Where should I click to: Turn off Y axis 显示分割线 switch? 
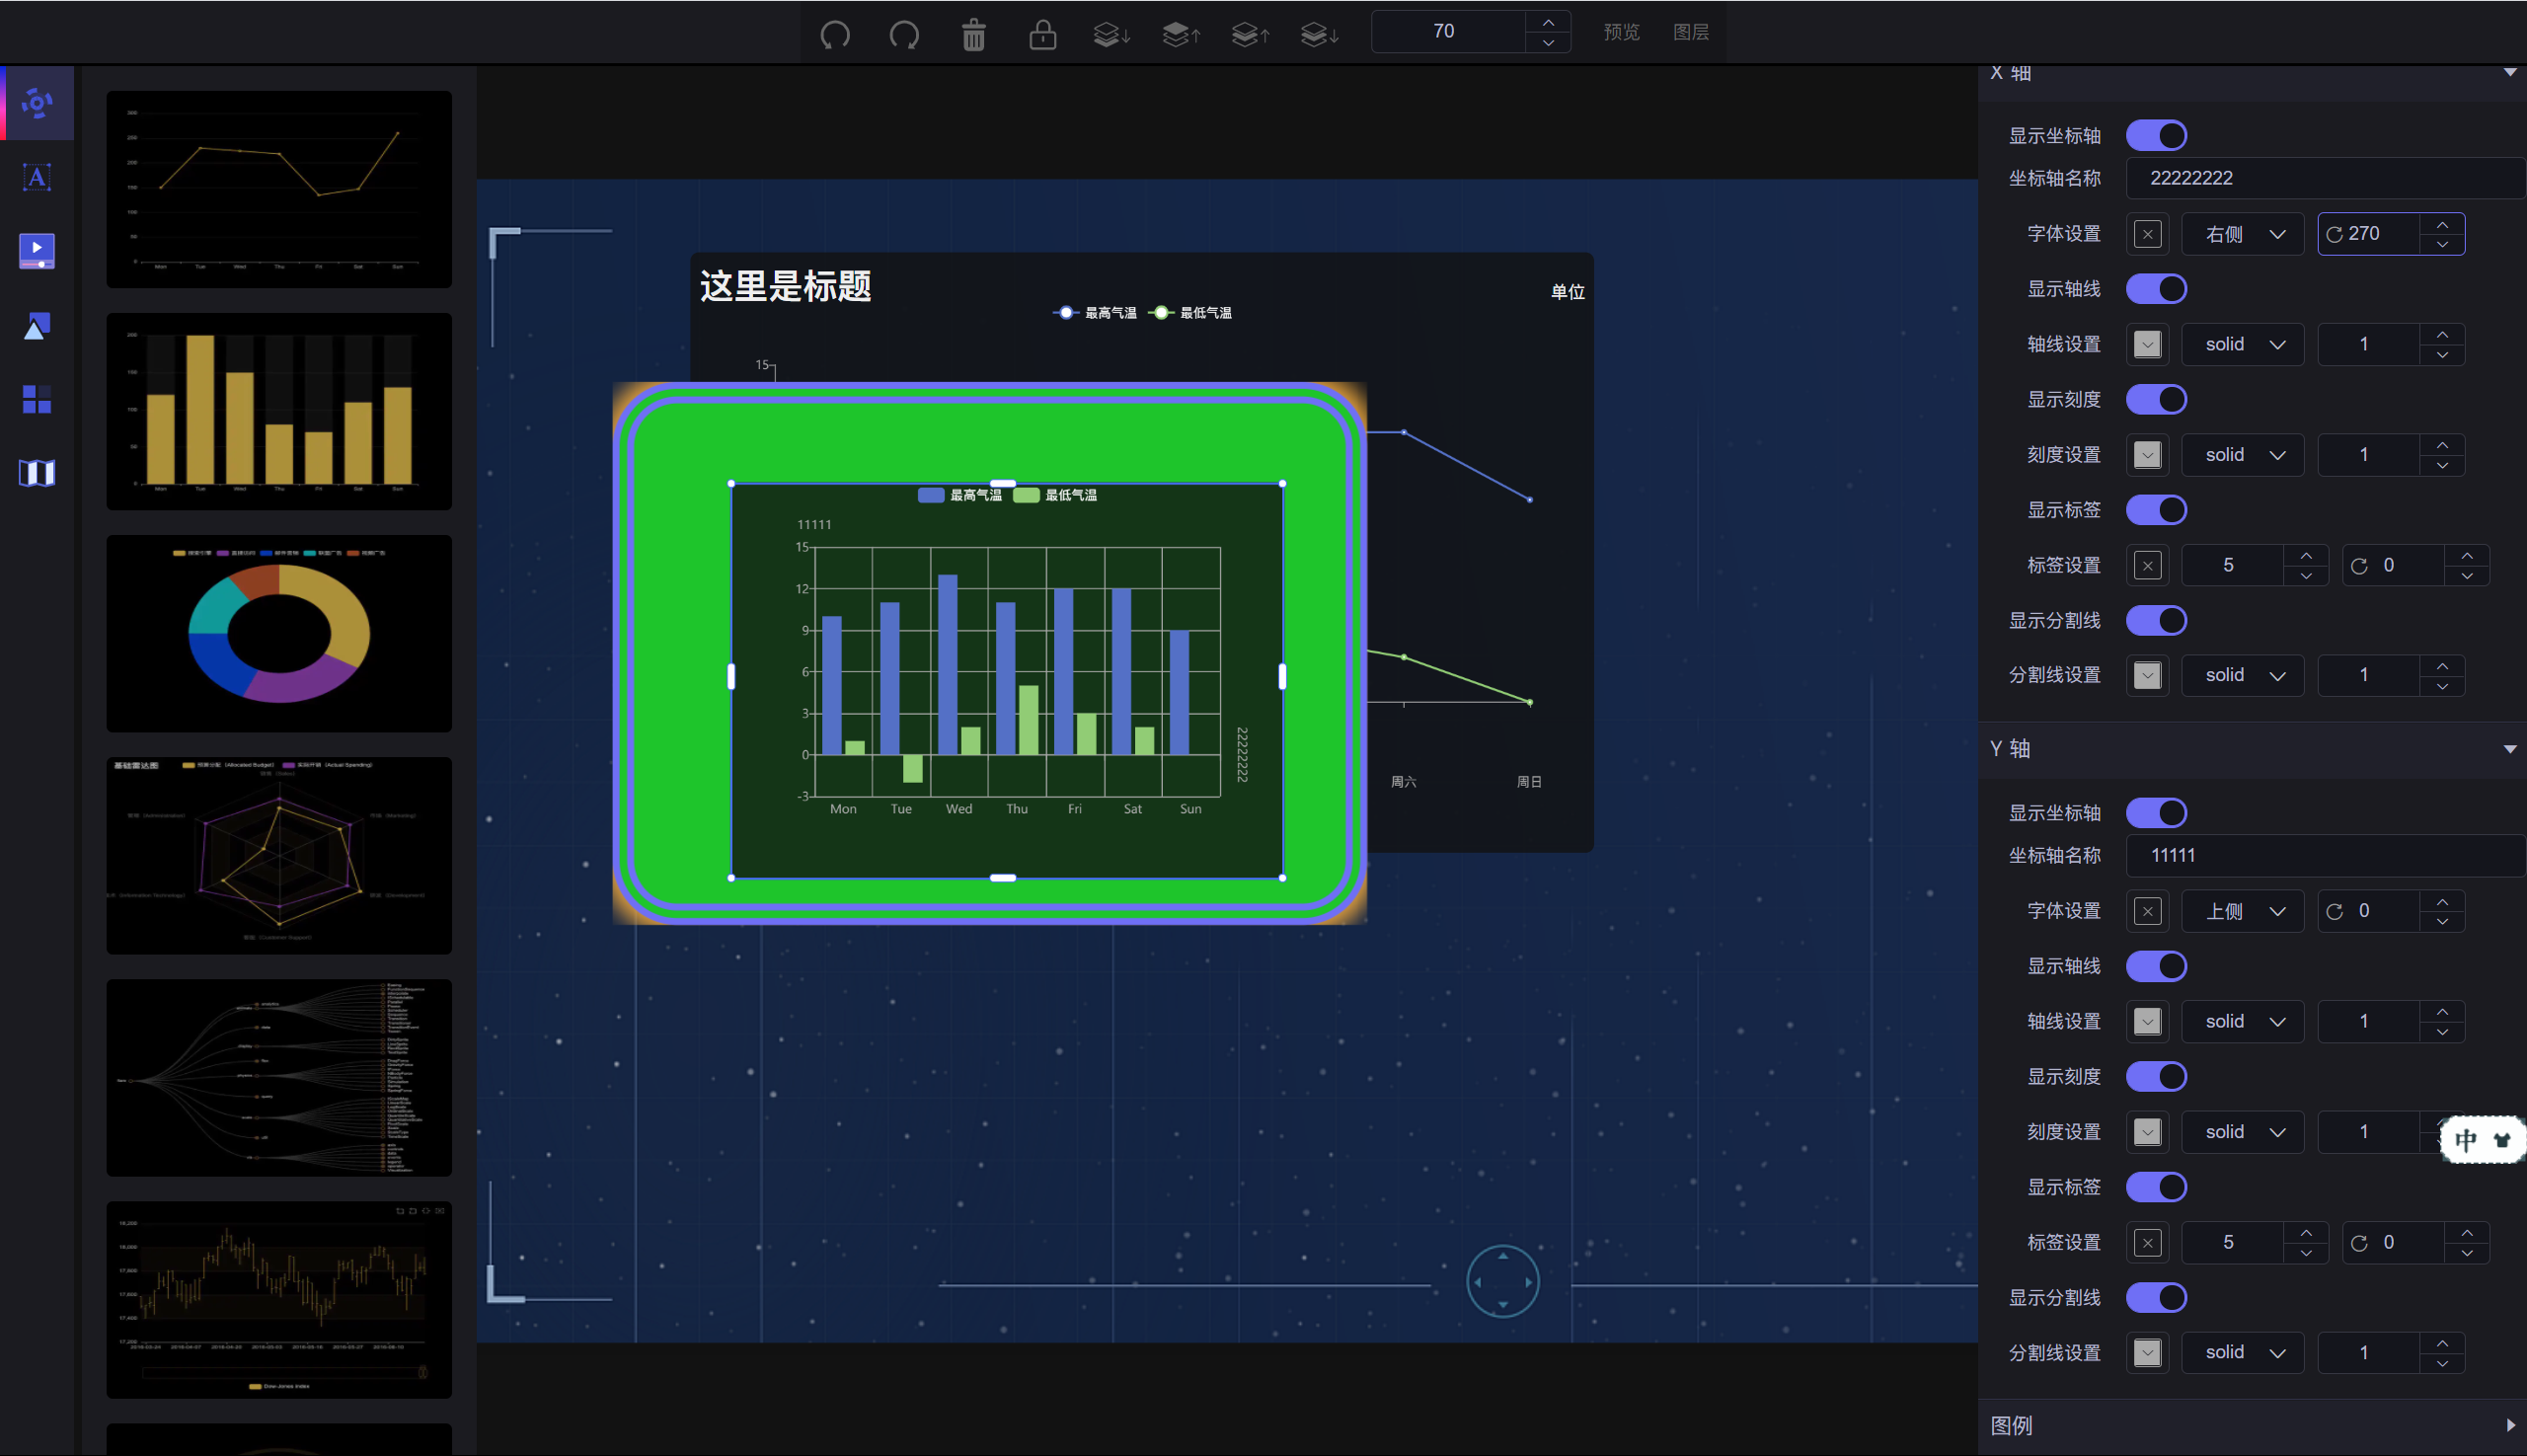[x=2156, y=1297]
